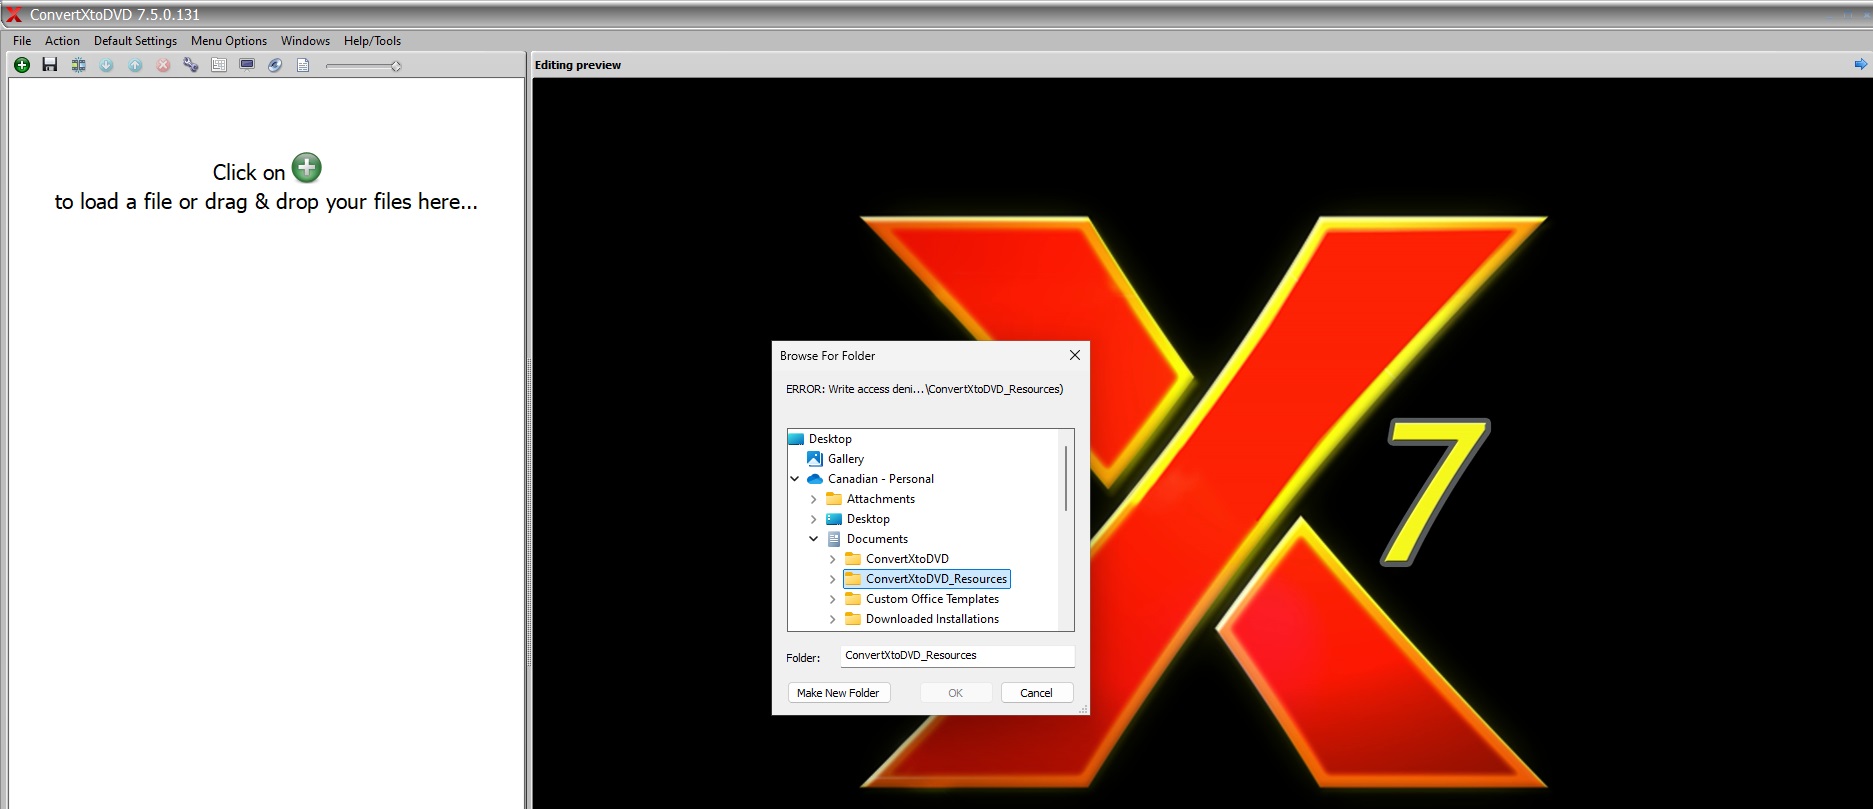Expand the Custom Office Templates chevron
Screen dimensions: 1873x809
[832, 599]
